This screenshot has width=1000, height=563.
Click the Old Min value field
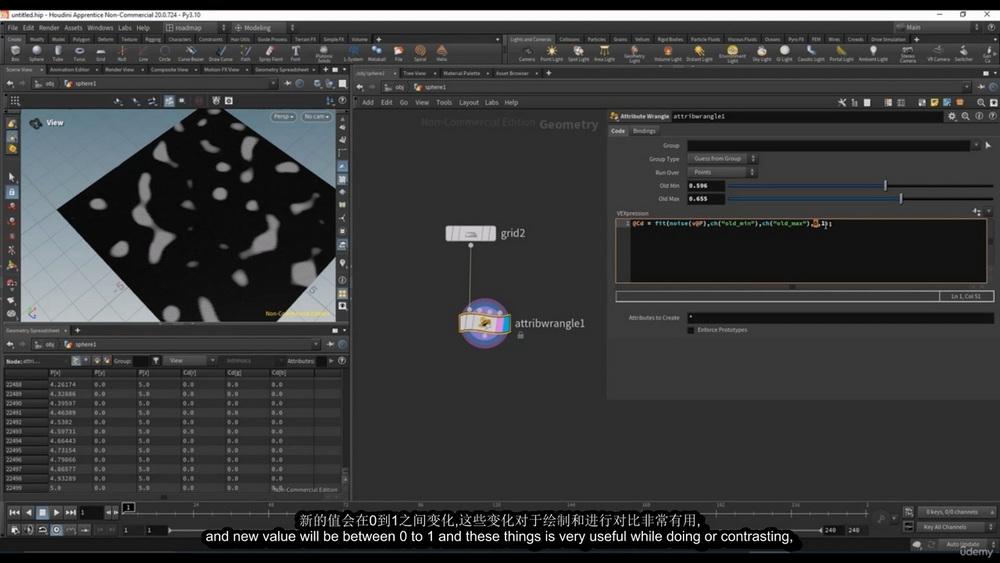[x=705, y=186]
